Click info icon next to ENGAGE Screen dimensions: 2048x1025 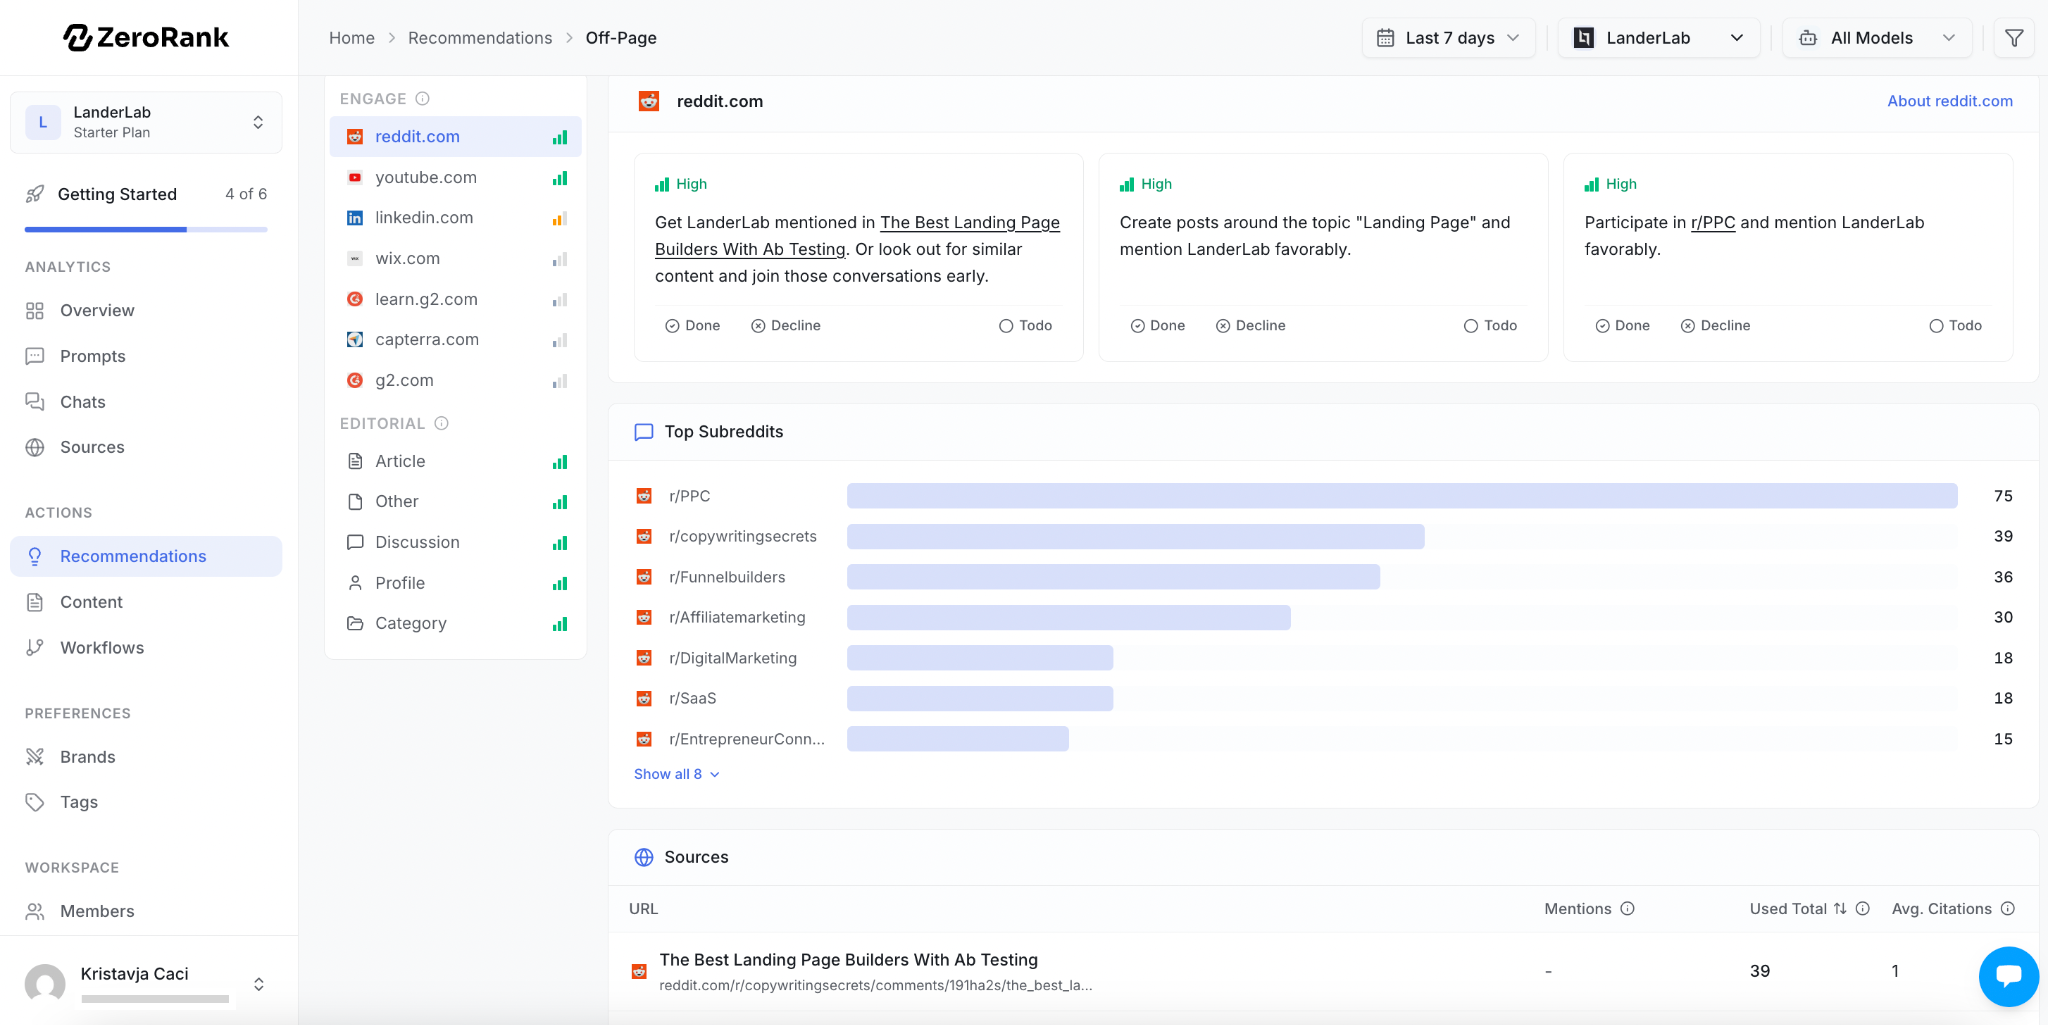422,99
